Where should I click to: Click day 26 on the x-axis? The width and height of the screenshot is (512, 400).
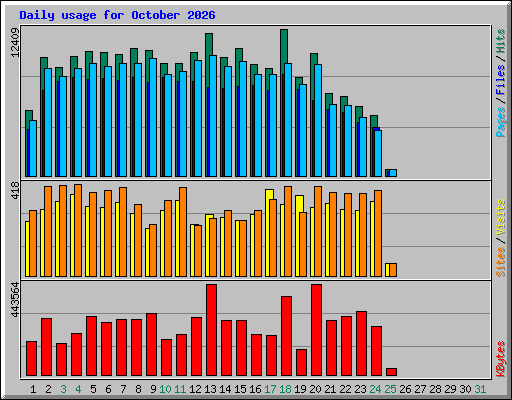[x=405, y=389]
